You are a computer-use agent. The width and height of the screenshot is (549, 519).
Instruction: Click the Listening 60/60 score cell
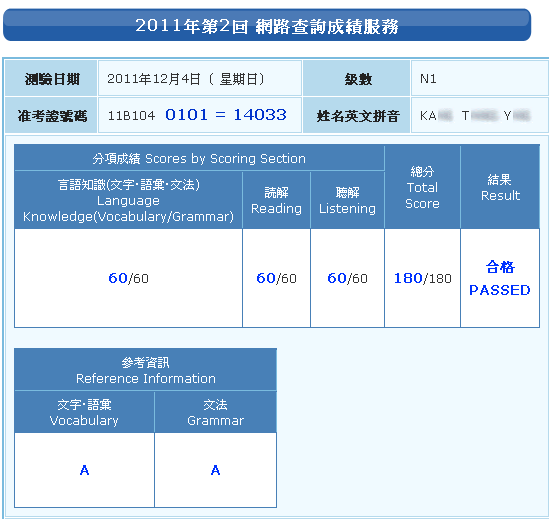pyautogui.click(x=347, y=278)
